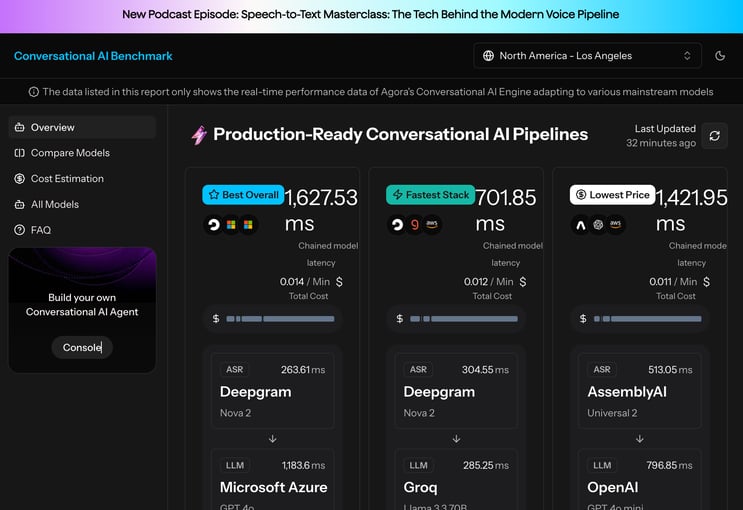Toggle dark mode with the moon icon
This screenshot has width=743, height=510.
coord(720,56)
